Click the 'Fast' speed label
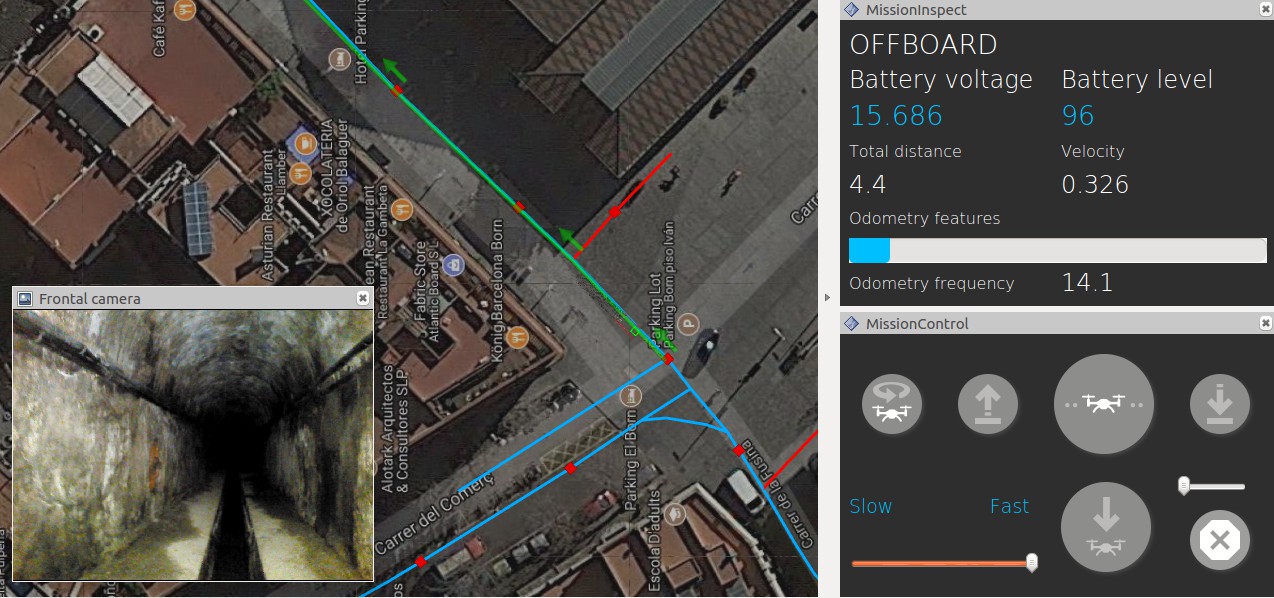The width and height of the screenshot is (1274, 598). pyautogui.click(x=1009, y=506)
